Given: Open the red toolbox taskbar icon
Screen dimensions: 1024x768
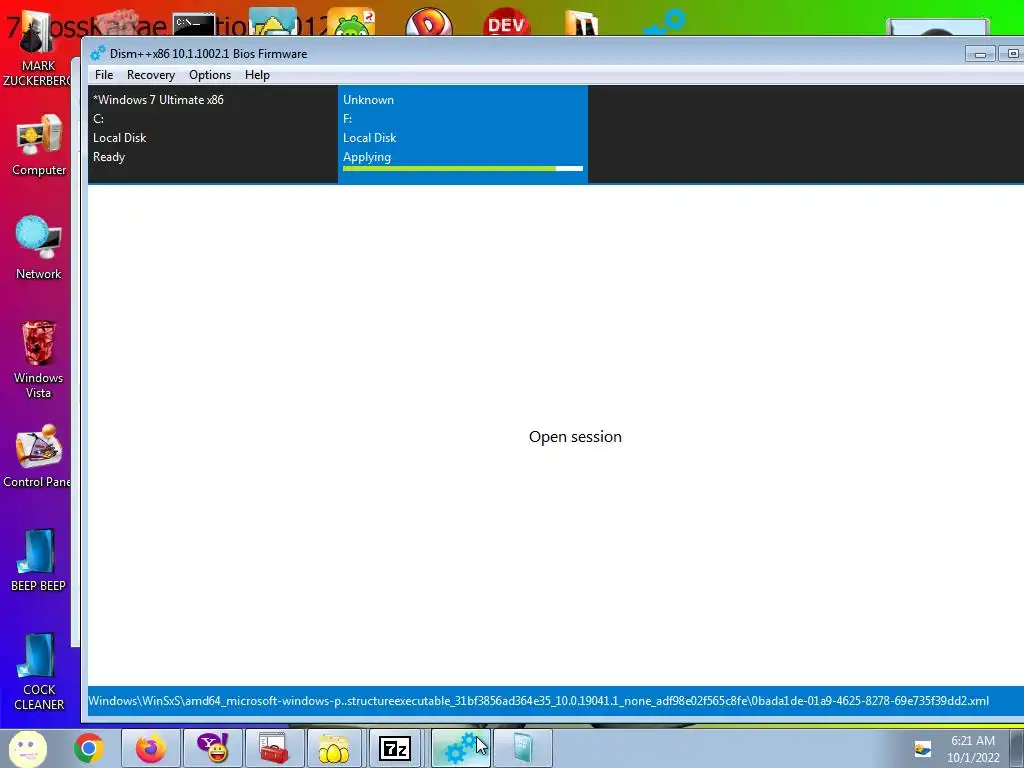Looking at the screenshot, I should (x=274, y=748).
